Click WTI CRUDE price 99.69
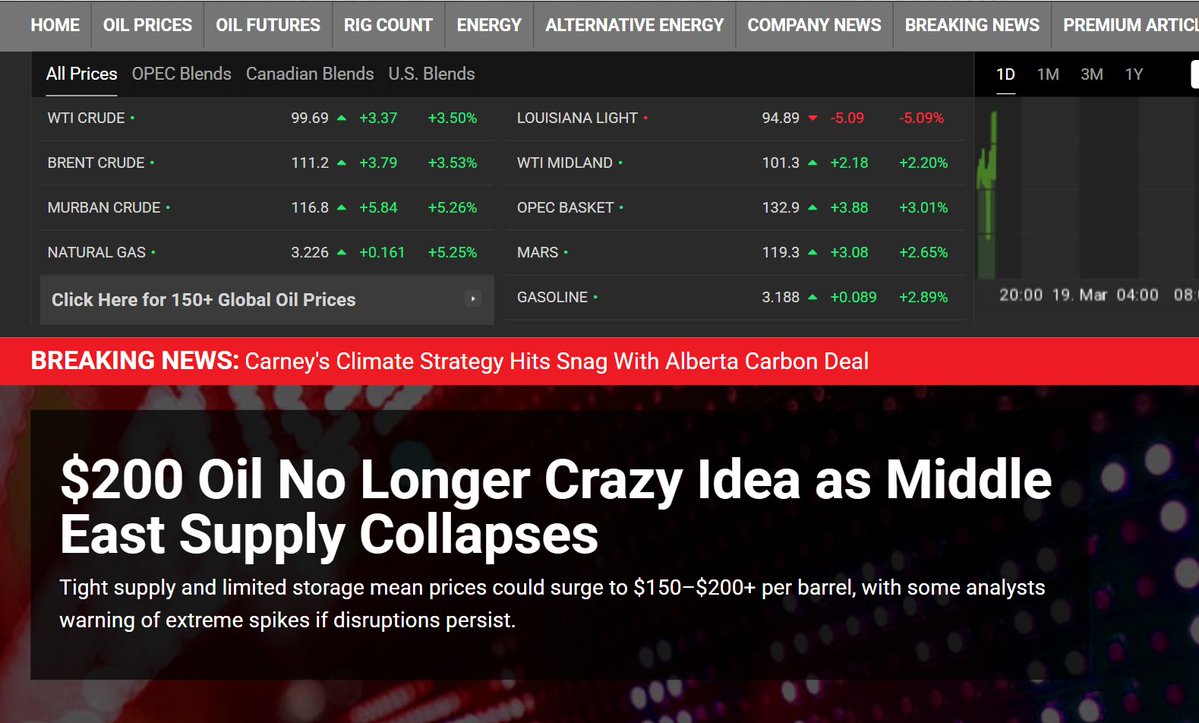Image resolution: width=1199 pixels, height=723 pixels. point(310,118)
